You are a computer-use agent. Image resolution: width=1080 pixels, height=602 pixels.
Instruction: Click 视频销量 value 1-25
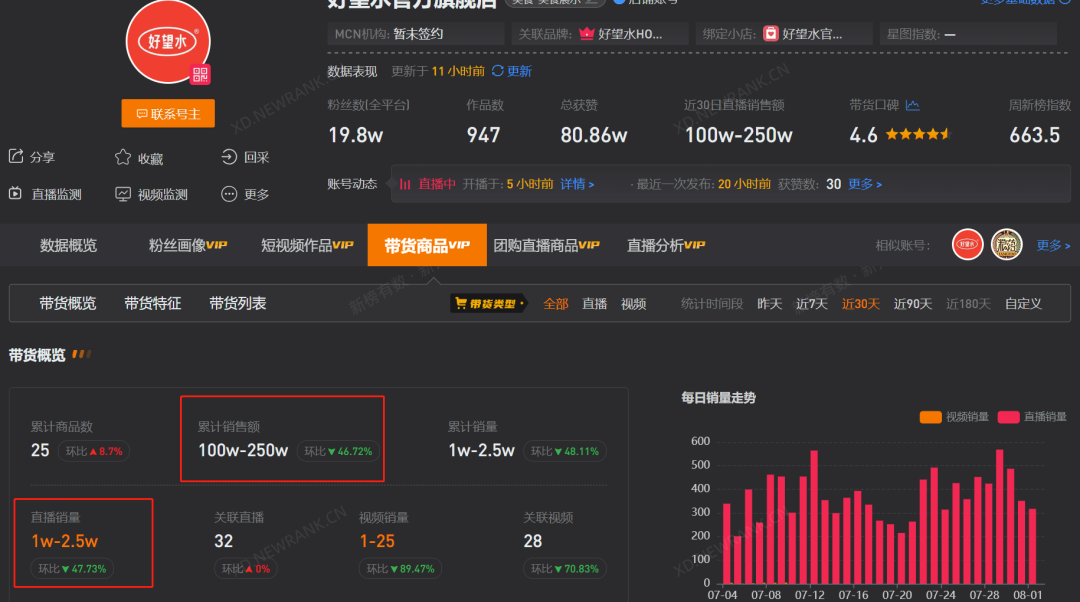(377, 541)
